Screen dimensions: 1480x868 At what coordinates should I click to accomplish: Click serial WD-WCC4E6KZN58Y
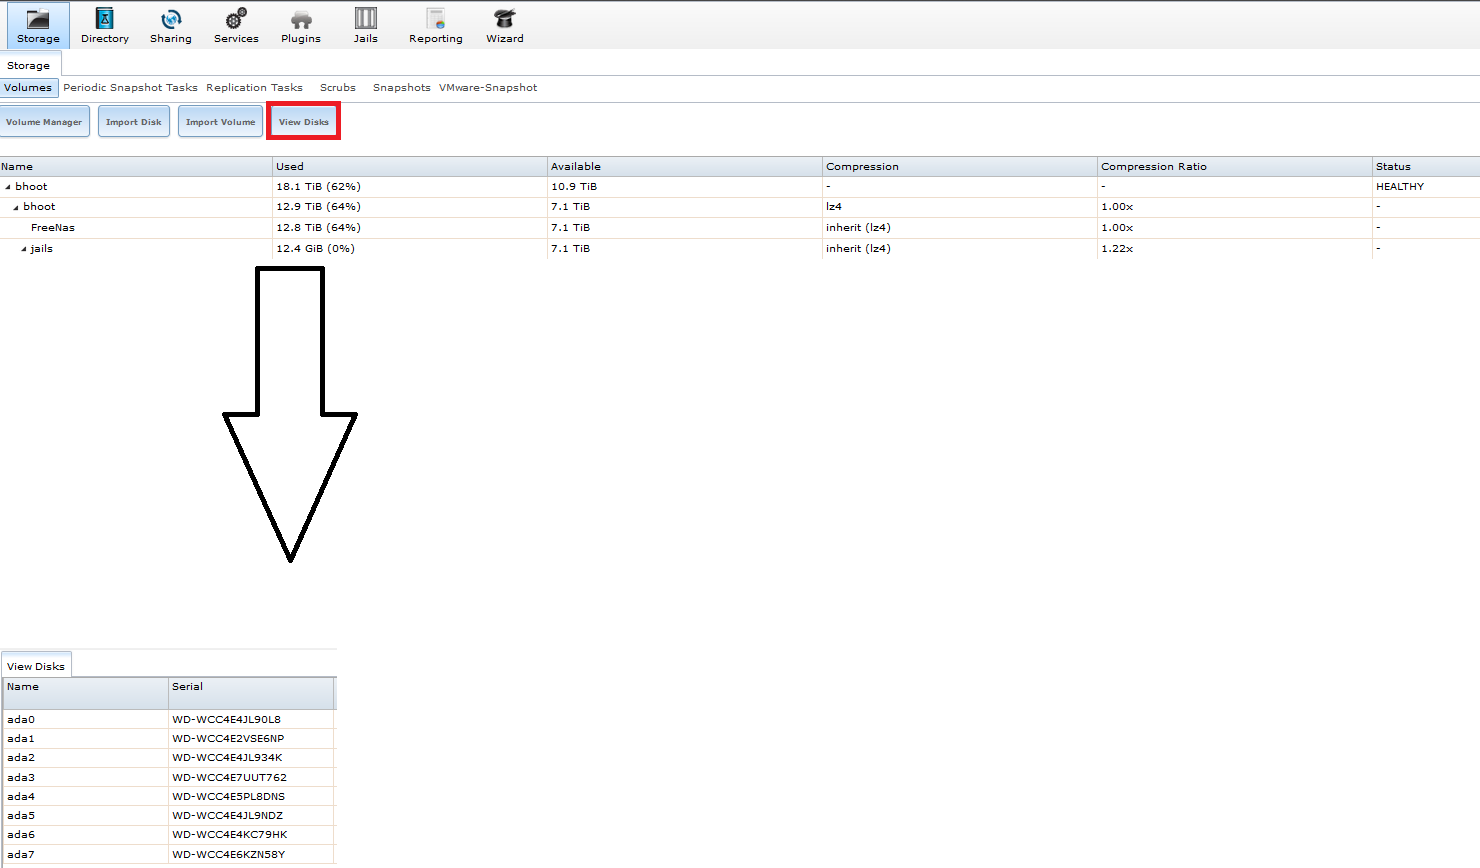coord(228,855)
